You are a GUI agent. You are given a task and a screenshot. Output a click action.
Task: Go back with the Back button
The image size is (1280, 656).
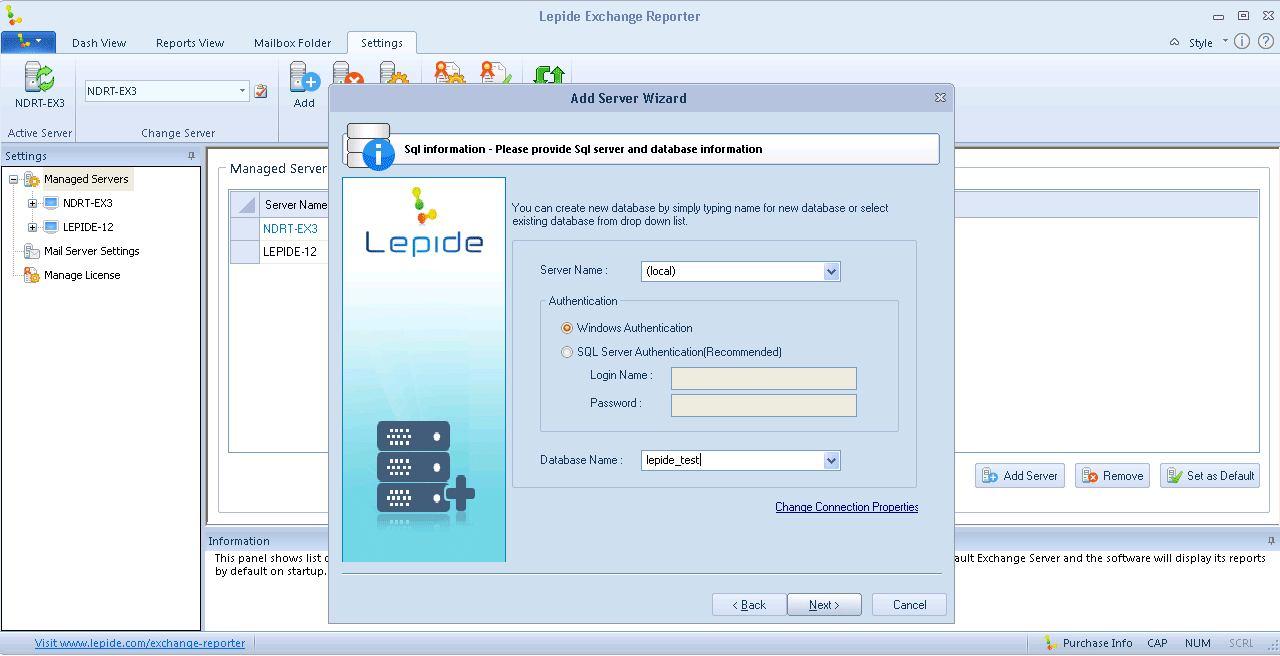[749, 605]
